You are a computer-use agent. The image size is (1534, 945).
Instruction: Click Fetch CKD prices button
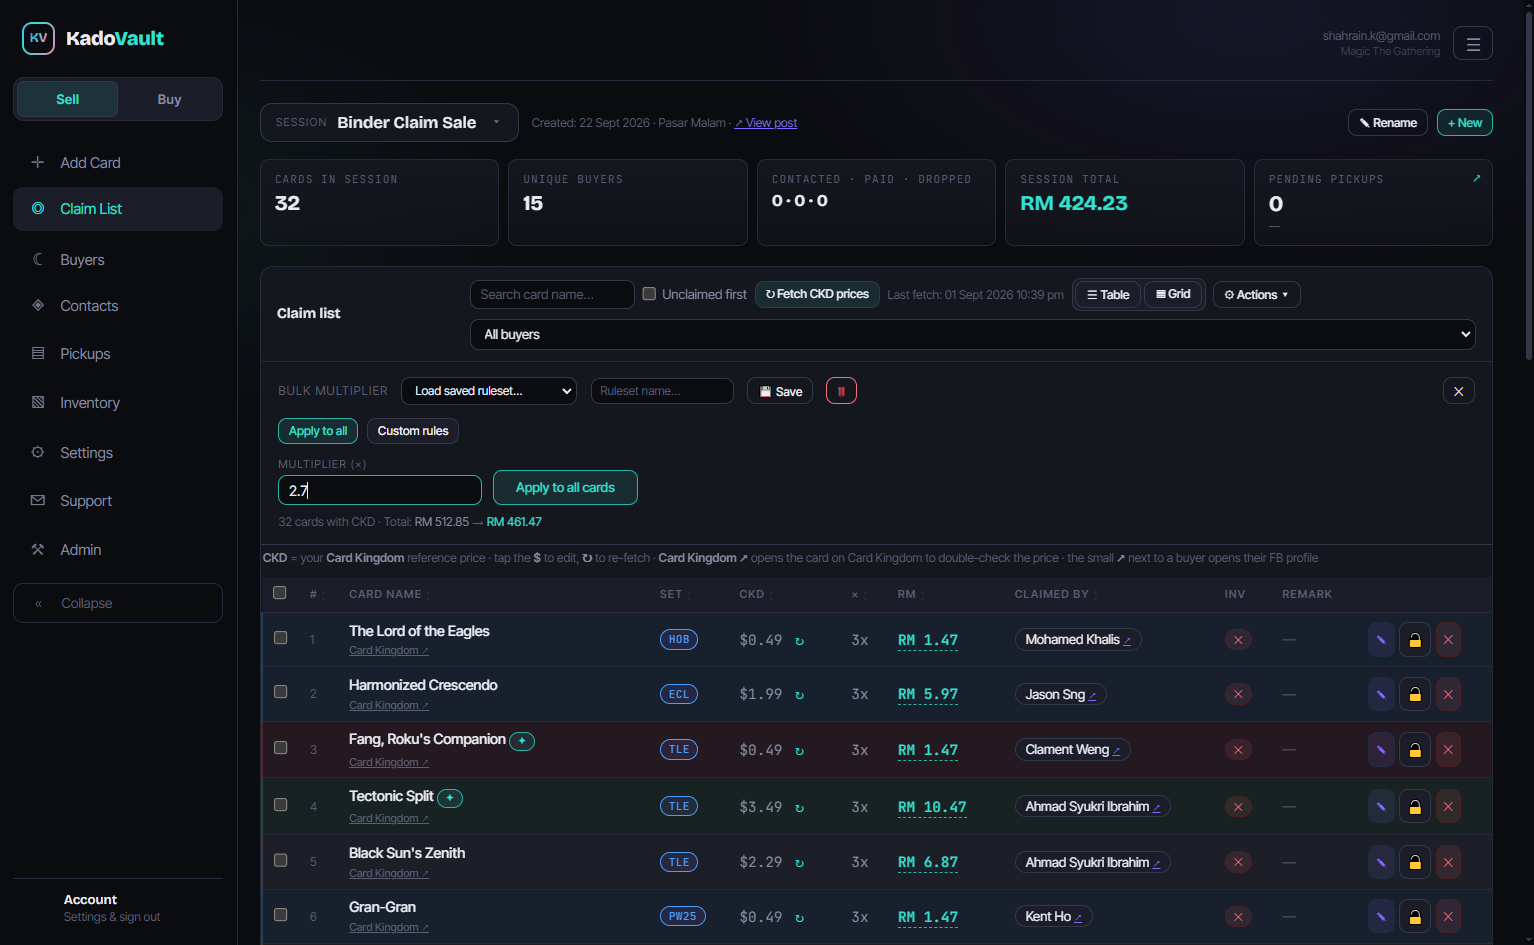coord(817,294)
